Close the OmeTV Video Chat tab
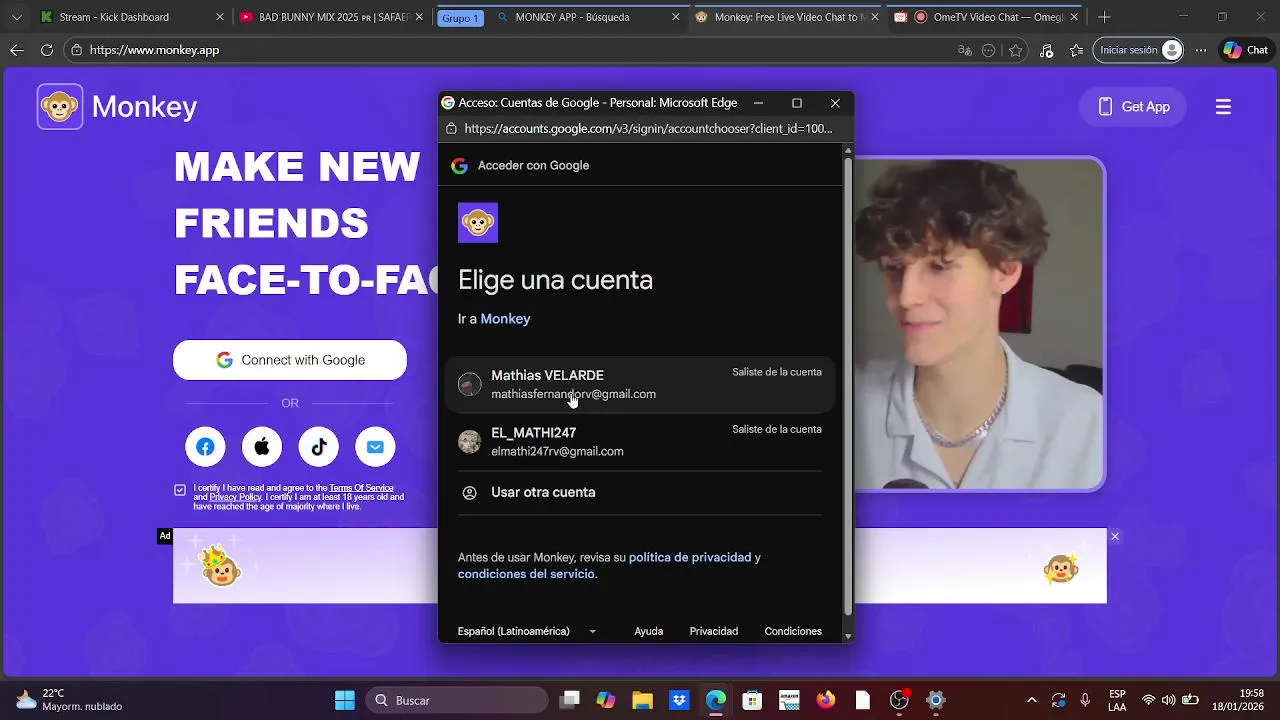This screenshot has width=1280, height=720. (x=1074, y=17)
